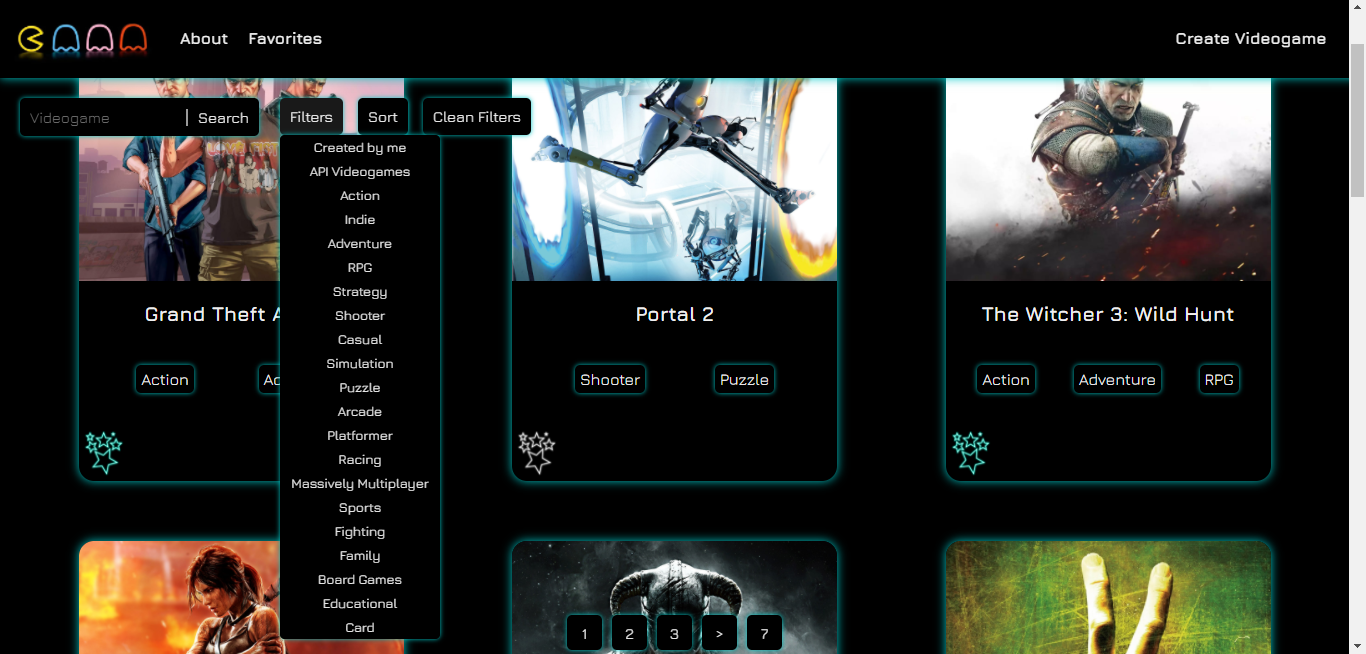
Task: Open the green Left 4 Dead thumbnail
Action: pyautogui.click(x=1108, y=598)
